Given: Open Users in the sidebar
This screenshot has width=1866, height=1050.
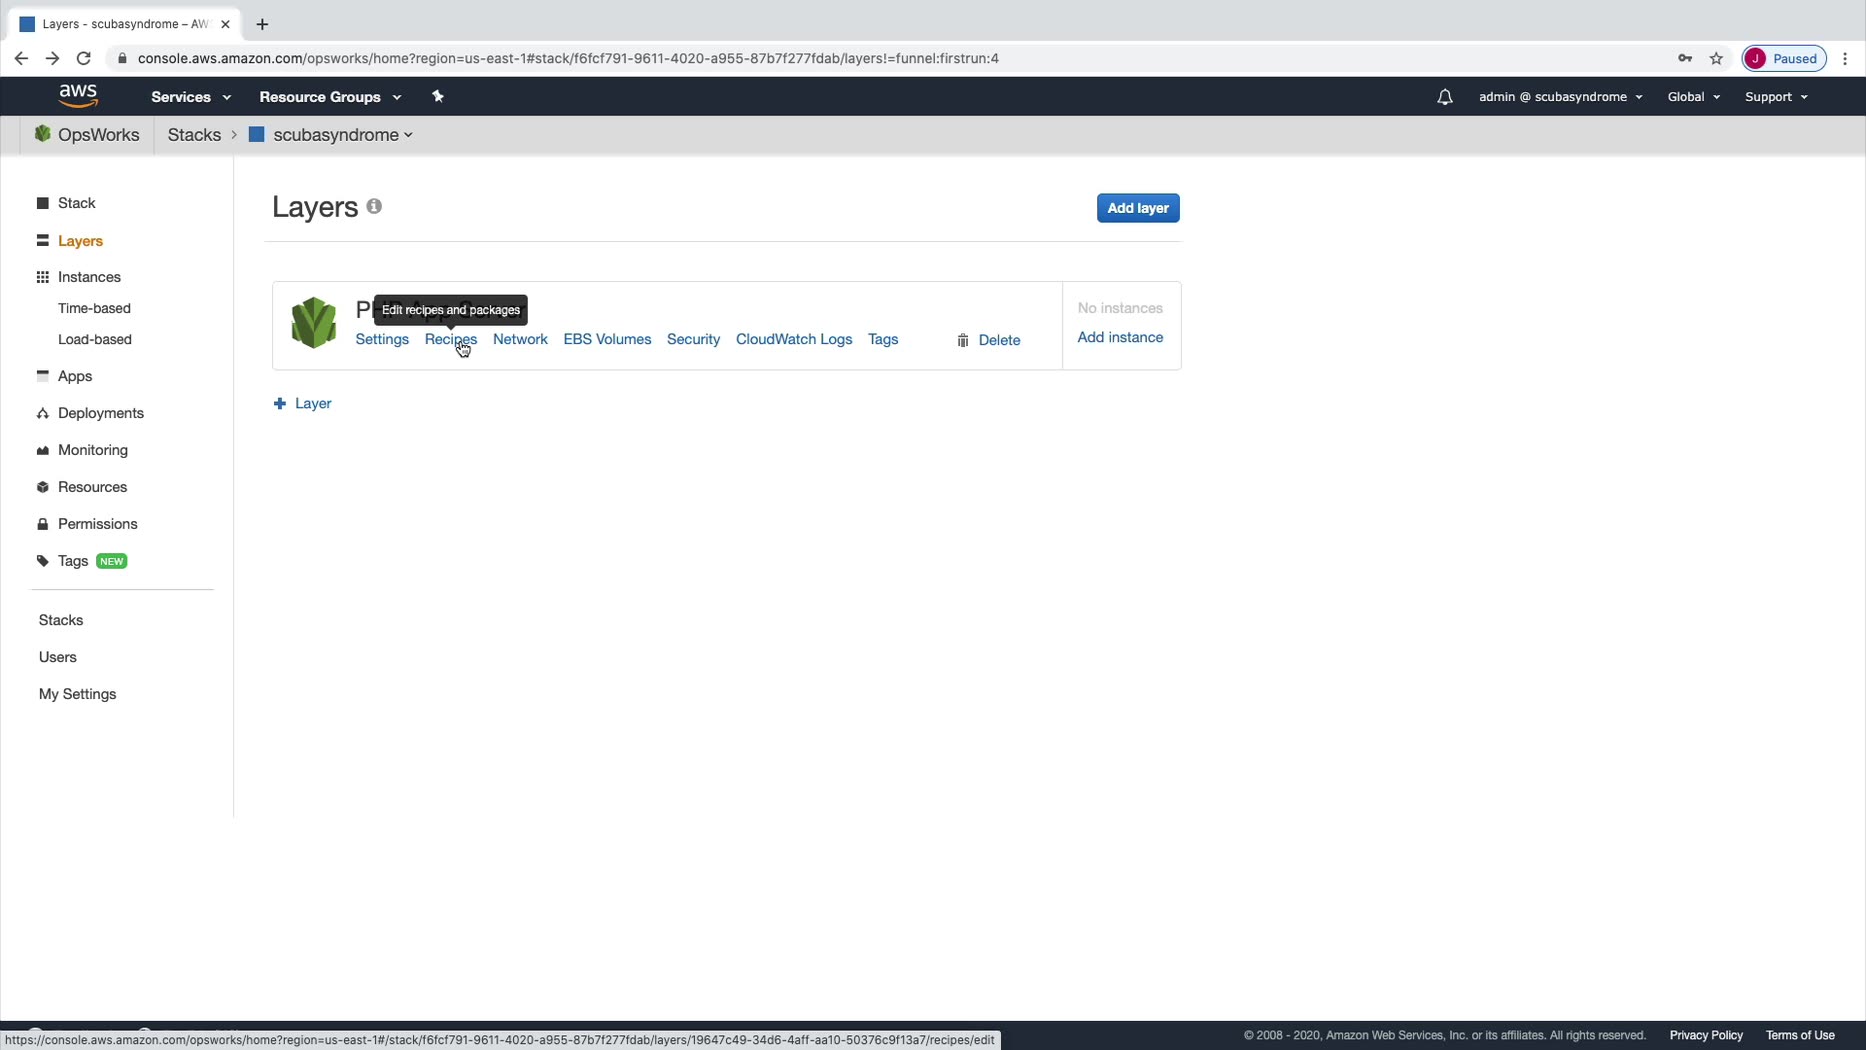Looking at the screenshot, I should [58, 657].
